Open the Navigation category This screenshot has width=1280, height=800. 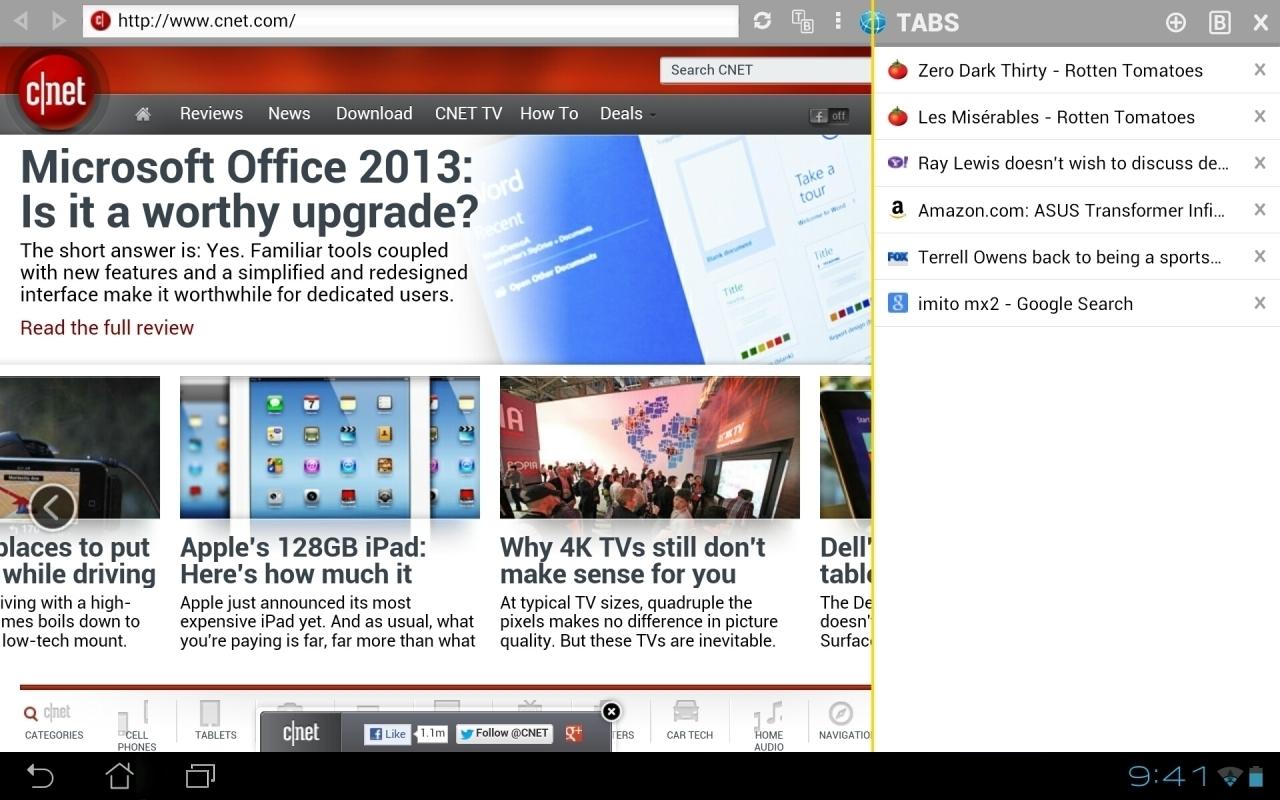click(844, 720)
